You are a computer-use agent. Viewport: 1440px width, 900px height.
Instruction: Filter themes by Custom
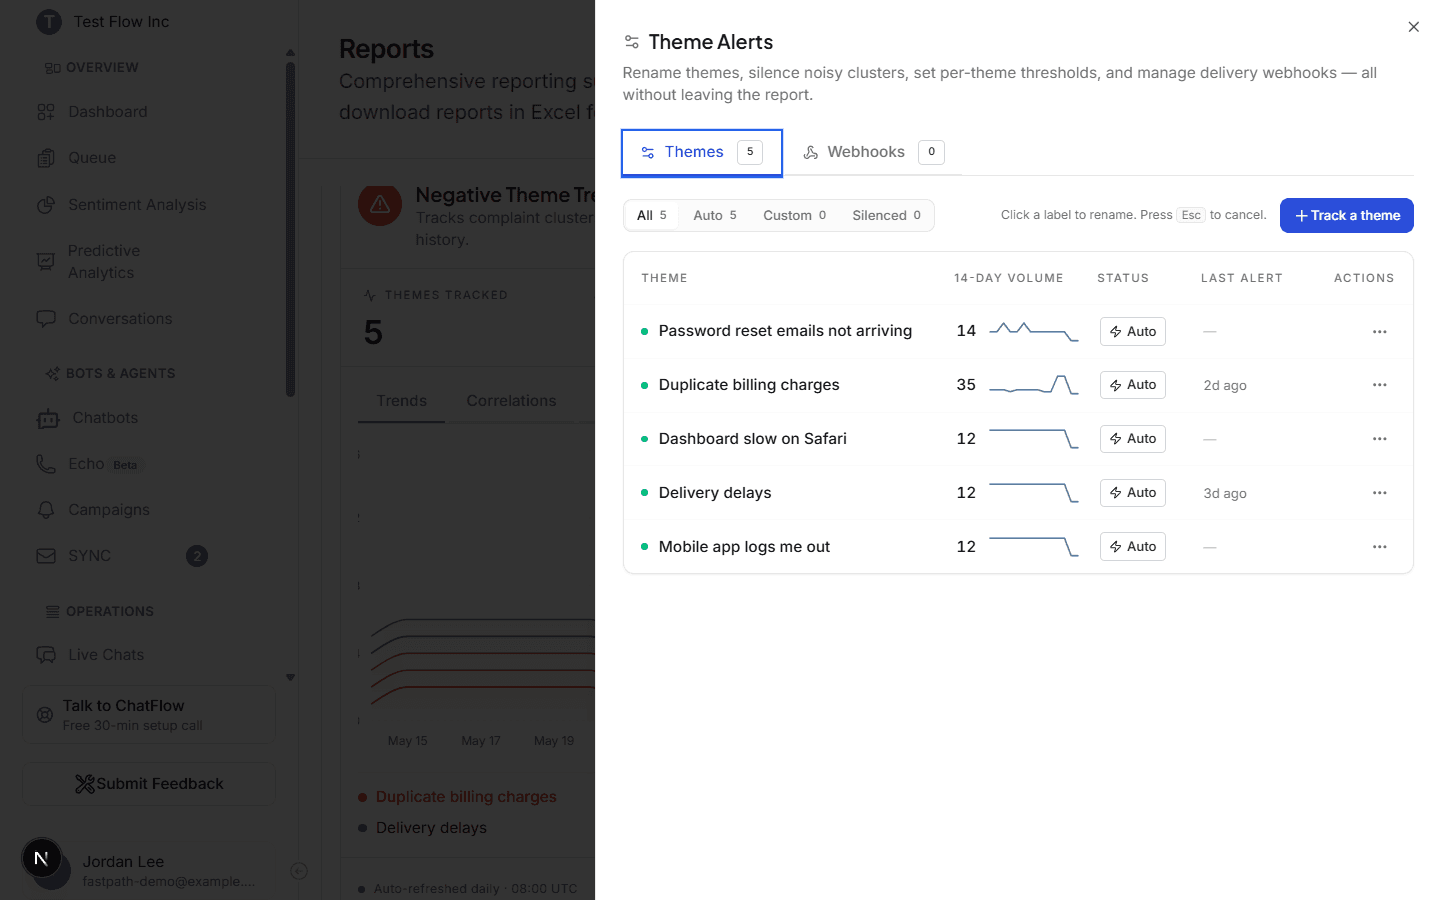click(x=794, y=215)
